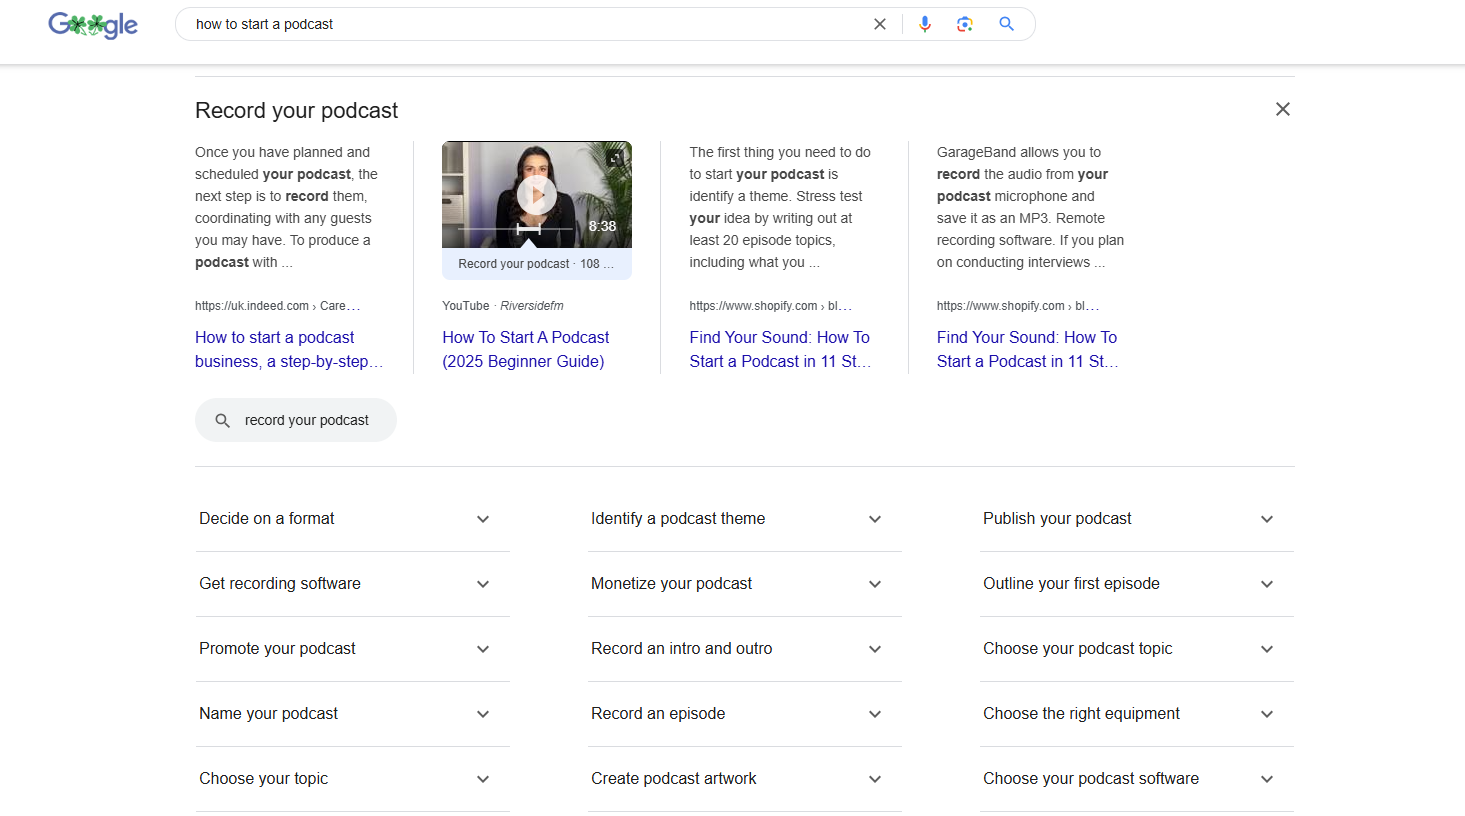
Task: Expand Choose your podcast topic
Action: pos(1137,649)
